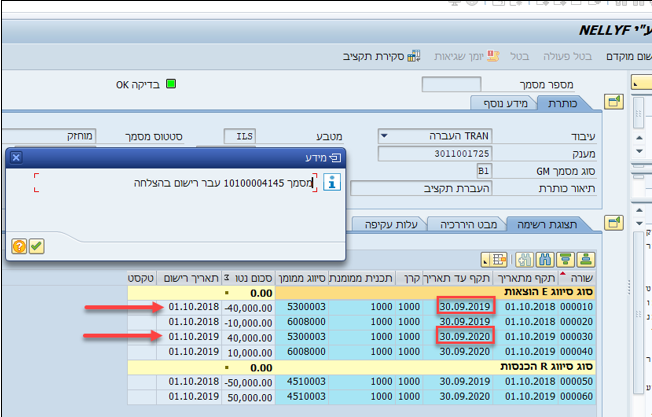
Task: Switch to the מידע נוסף tab
Action: (x=505, y=103)
